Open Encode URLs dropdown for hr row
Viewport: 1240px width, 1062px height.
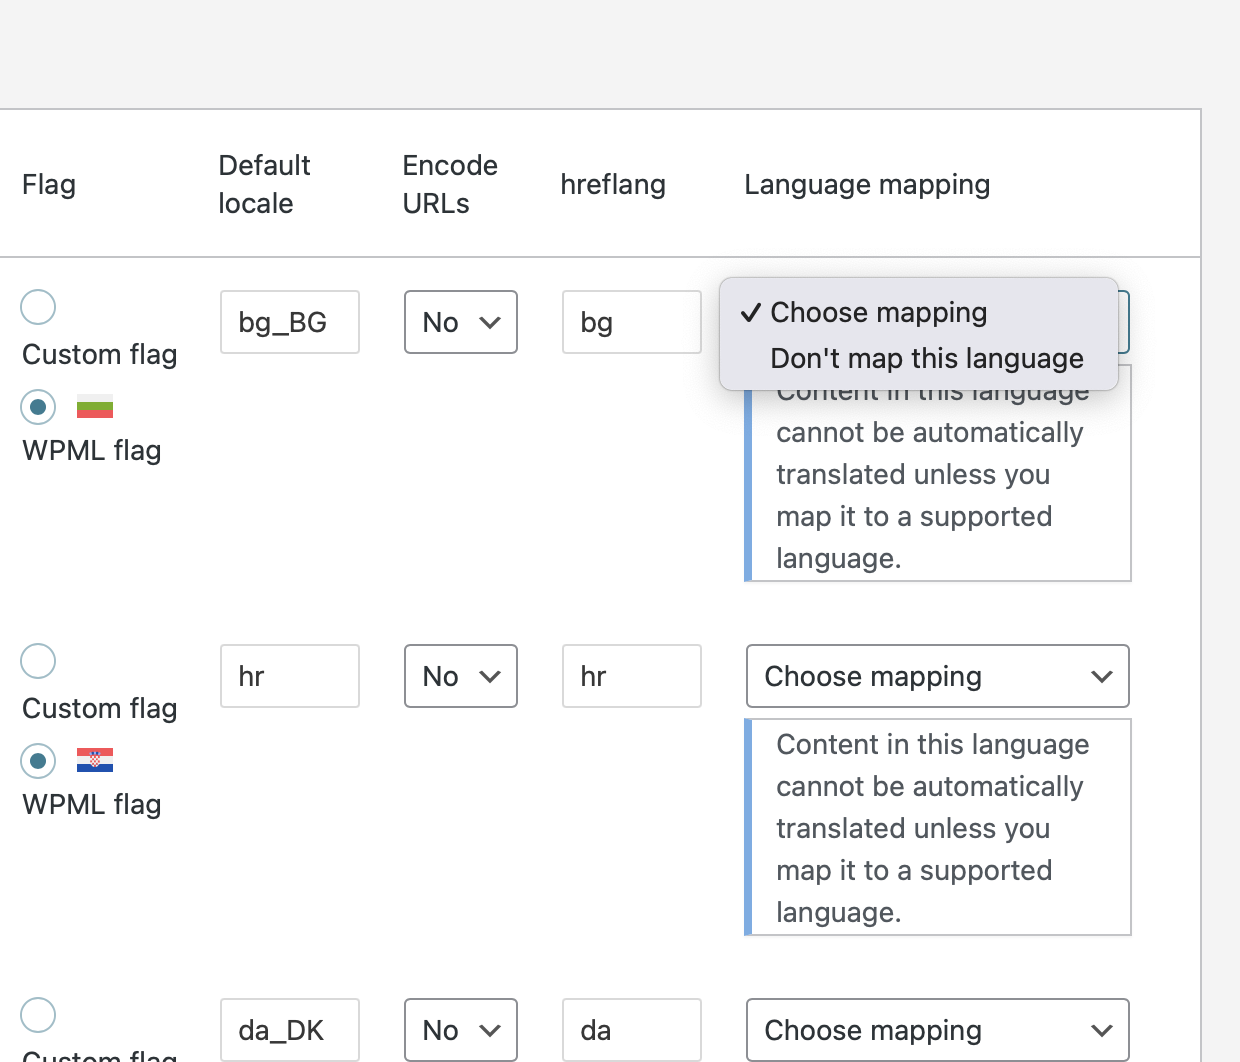pos(460,676)
